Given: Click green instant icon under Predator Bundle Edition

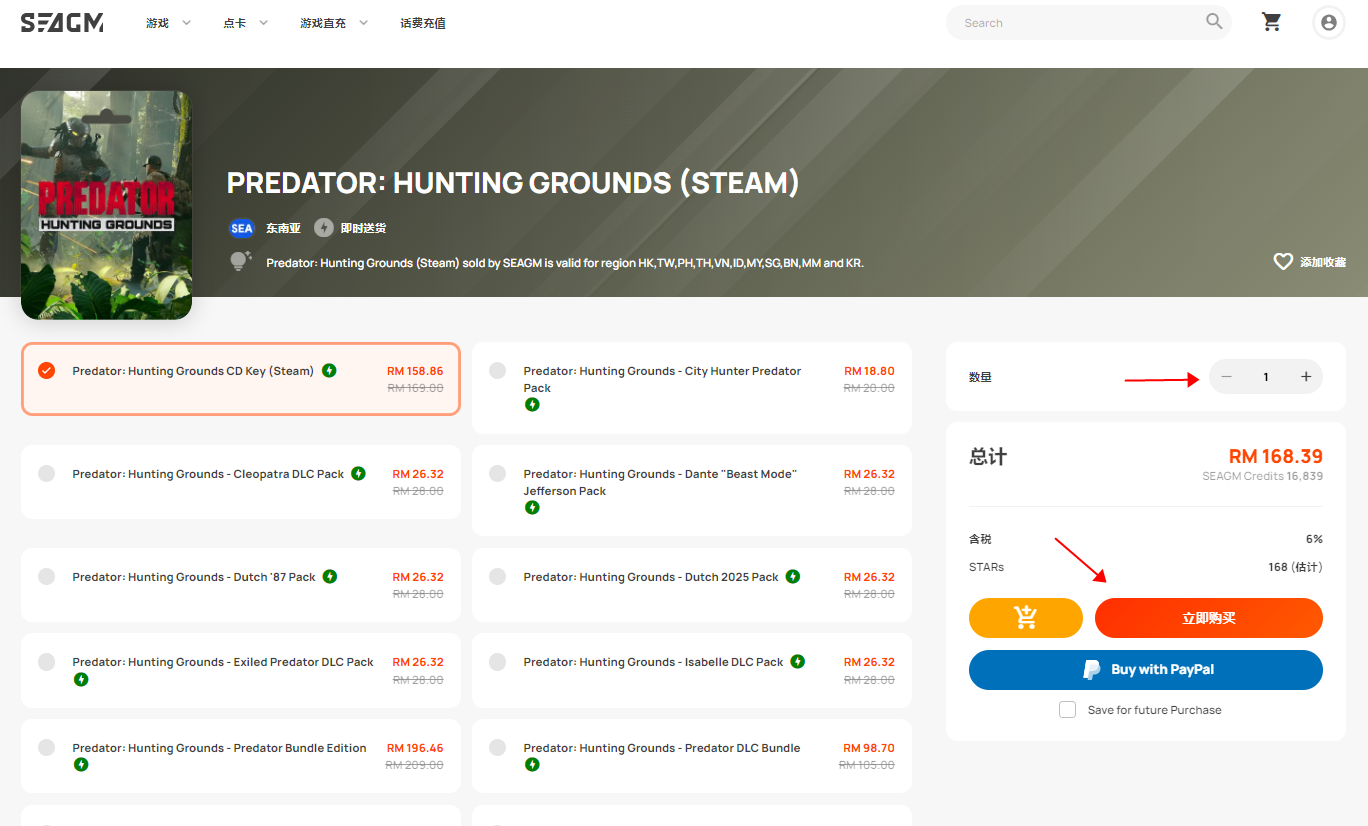Looking at the screenshot, I should tap(81, 764).
